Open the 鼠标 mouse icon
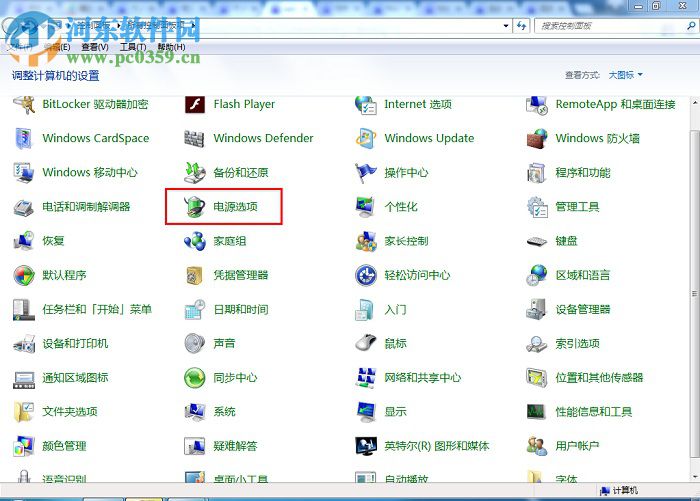Image resolution: width=700 pixels, height=501 pixels. [366, 343]
